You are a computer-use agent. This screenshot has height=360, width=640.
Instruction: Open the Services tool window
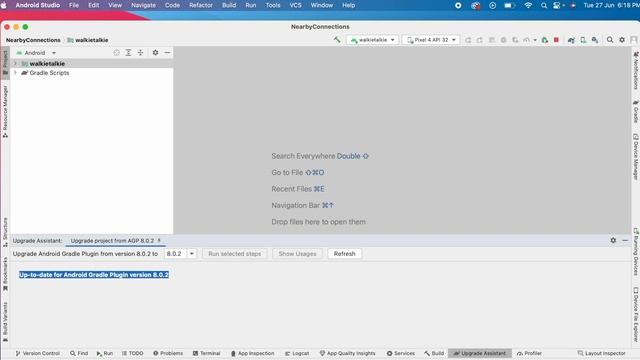401,353
